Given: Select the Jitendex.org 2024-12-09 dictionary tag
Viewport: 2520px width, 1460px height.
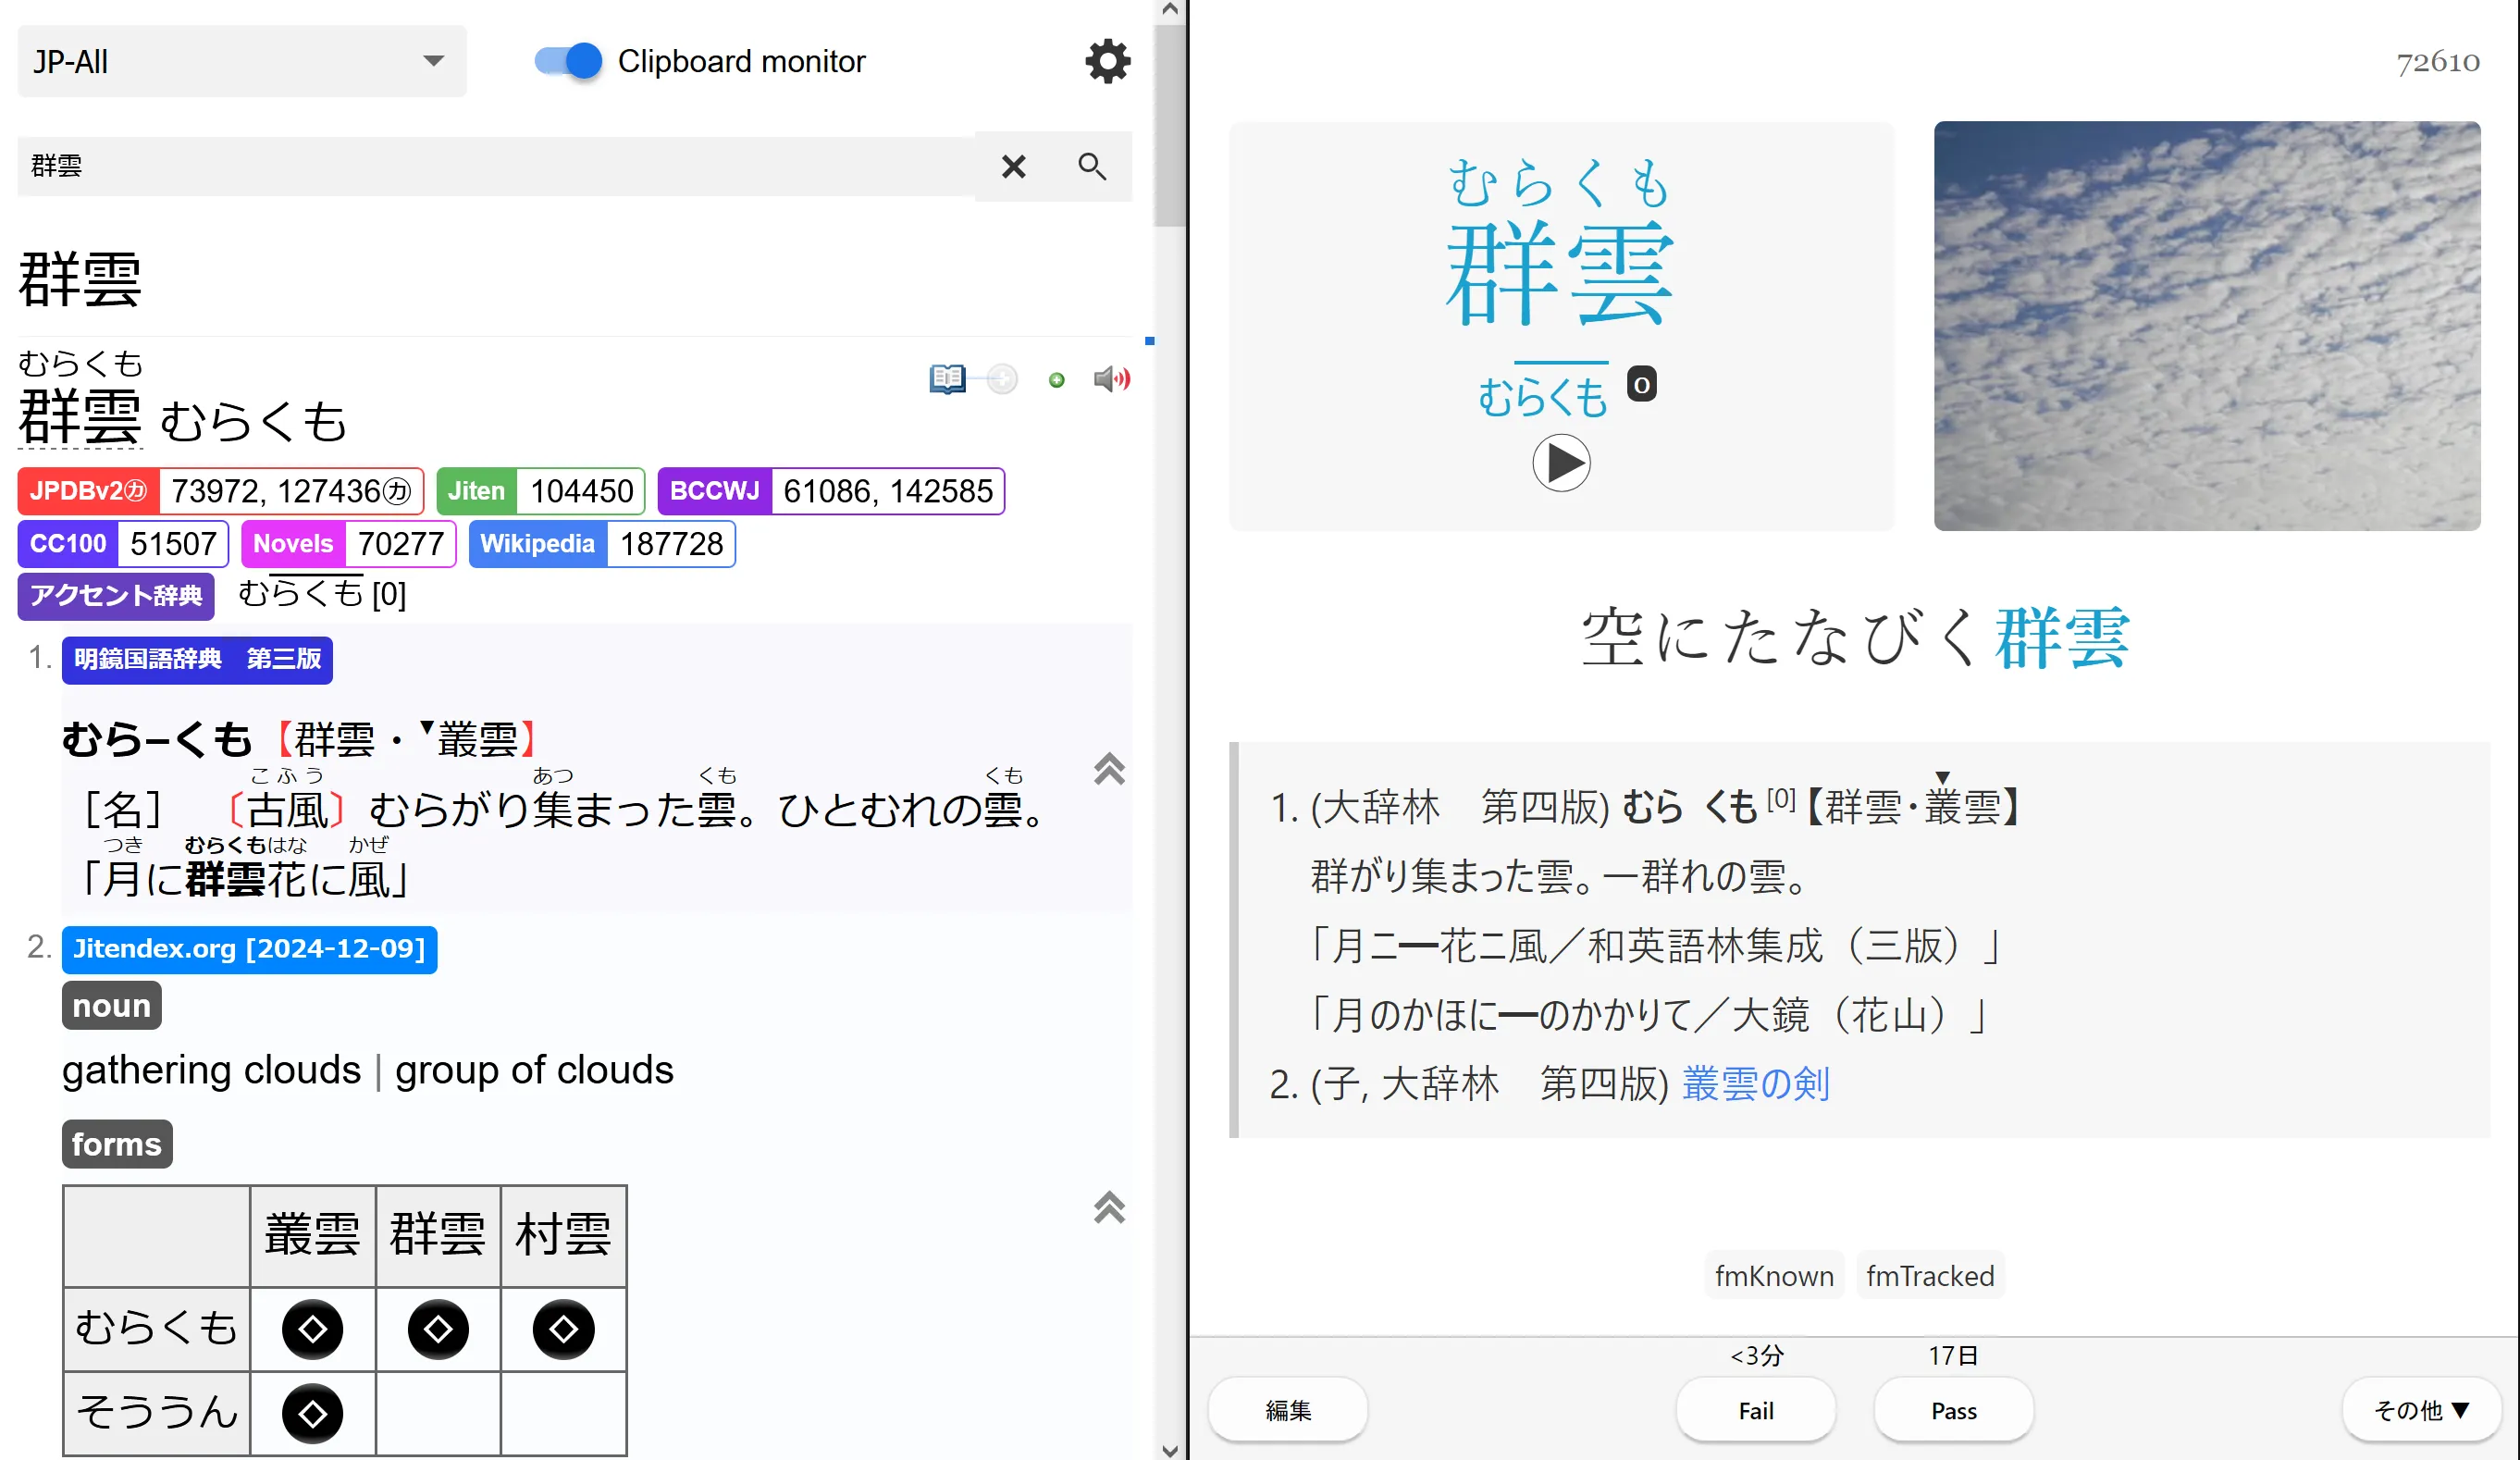Looking at the screenshot, I should [249, 949].
